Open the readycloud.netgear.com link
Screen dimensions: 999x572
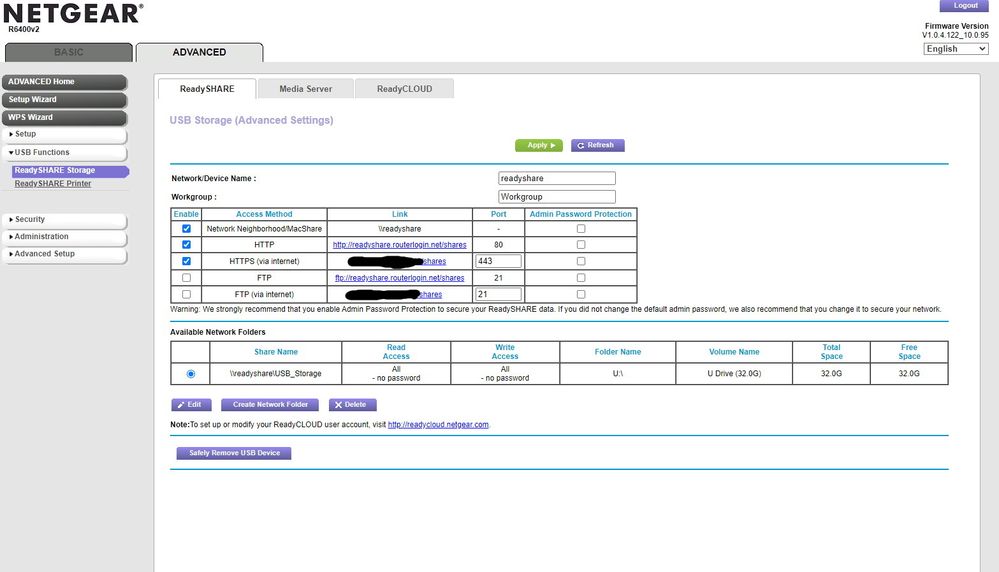pos(438,425)
